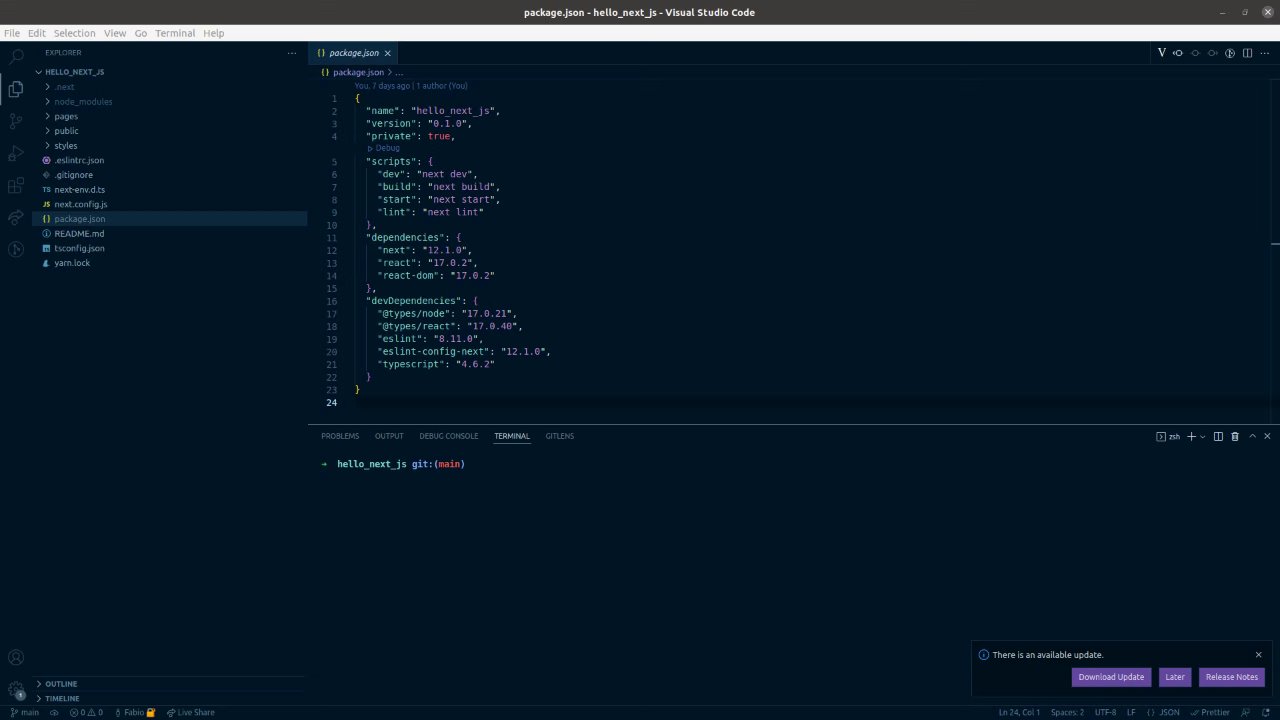Click the UTF-8 encoding status item
The image size is (1280, 720).
click(x=1105, y=713)
